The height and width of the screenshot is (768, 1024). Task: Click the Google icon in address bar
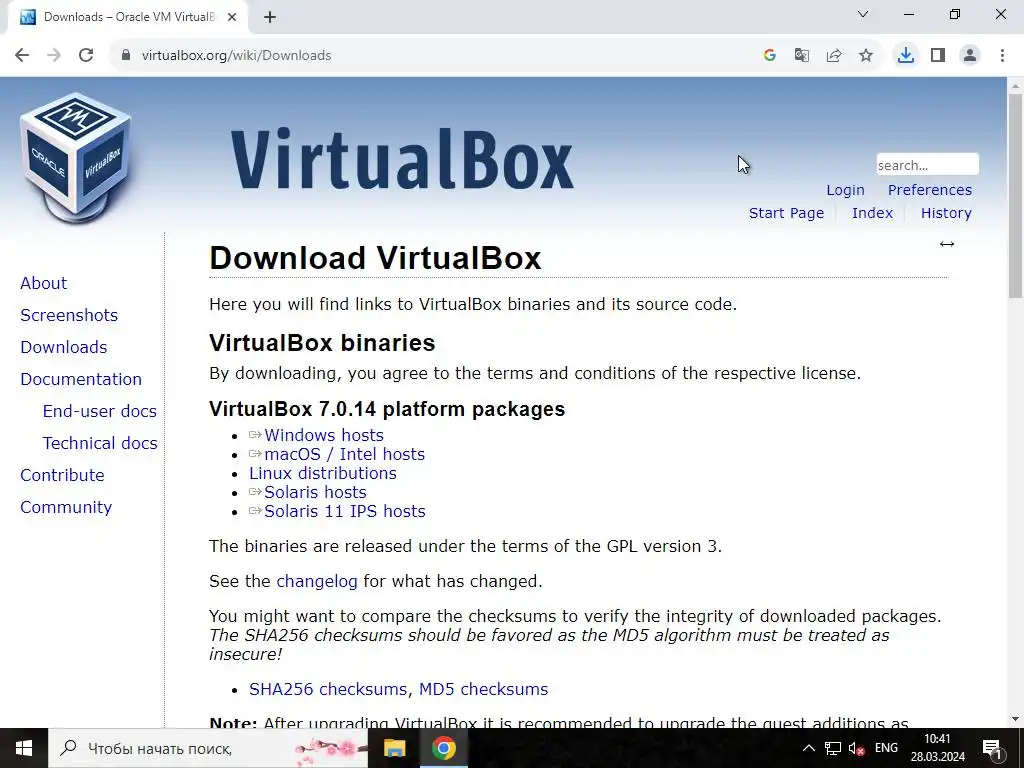tap(770, 56)
